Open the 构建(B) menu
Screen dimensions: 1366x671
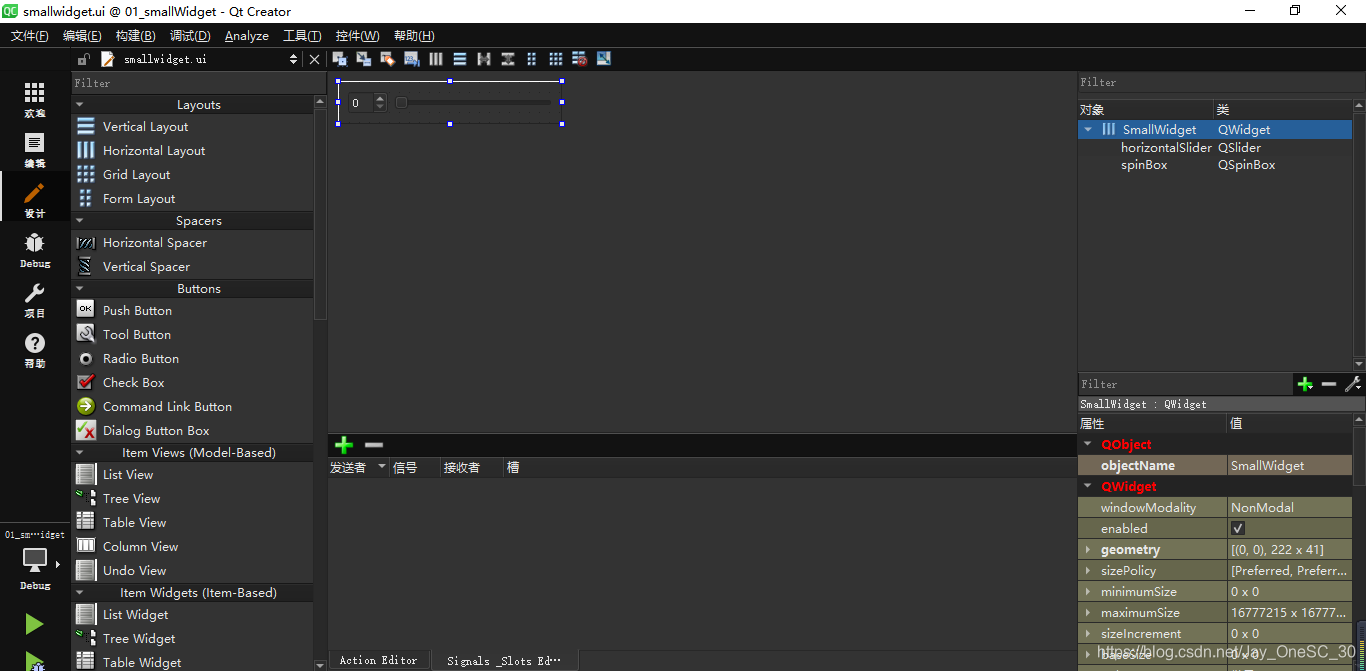click(x=136, y=35)
